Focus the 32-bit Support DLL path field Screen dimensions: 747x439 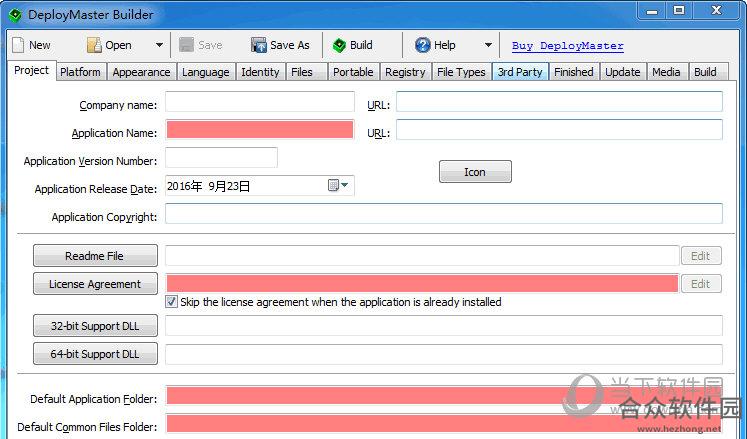tap(444, 326)
